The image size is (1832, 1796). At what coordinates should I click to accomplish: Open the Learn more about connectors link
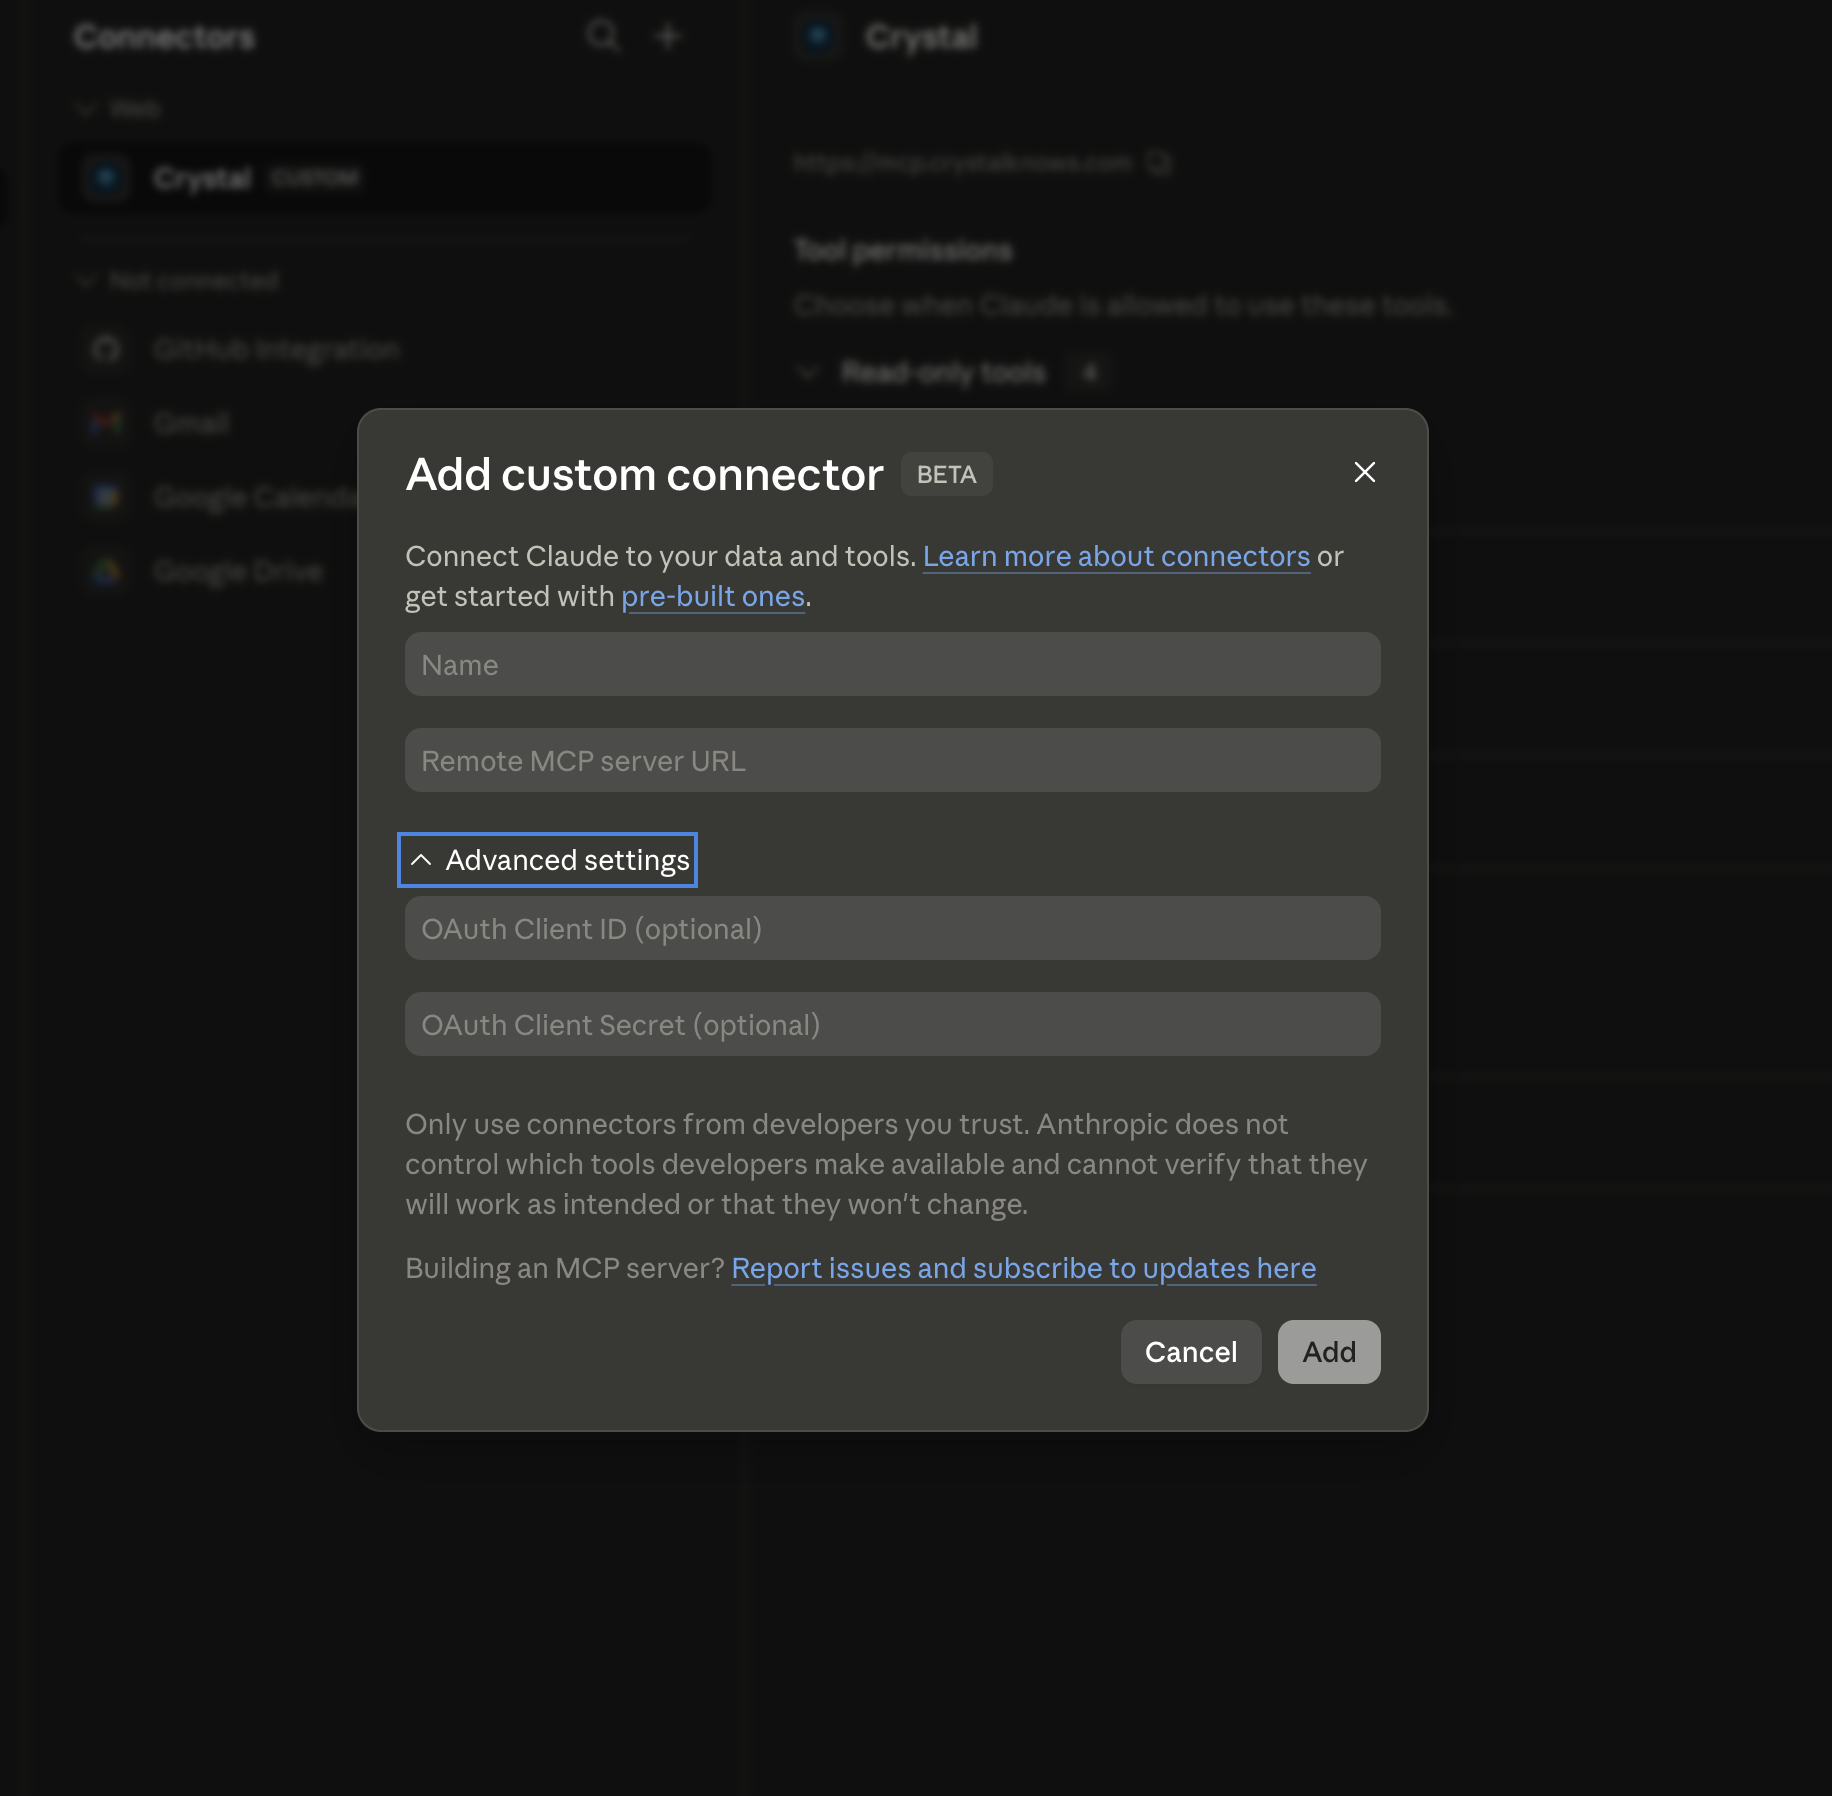tap(1116, 556)
